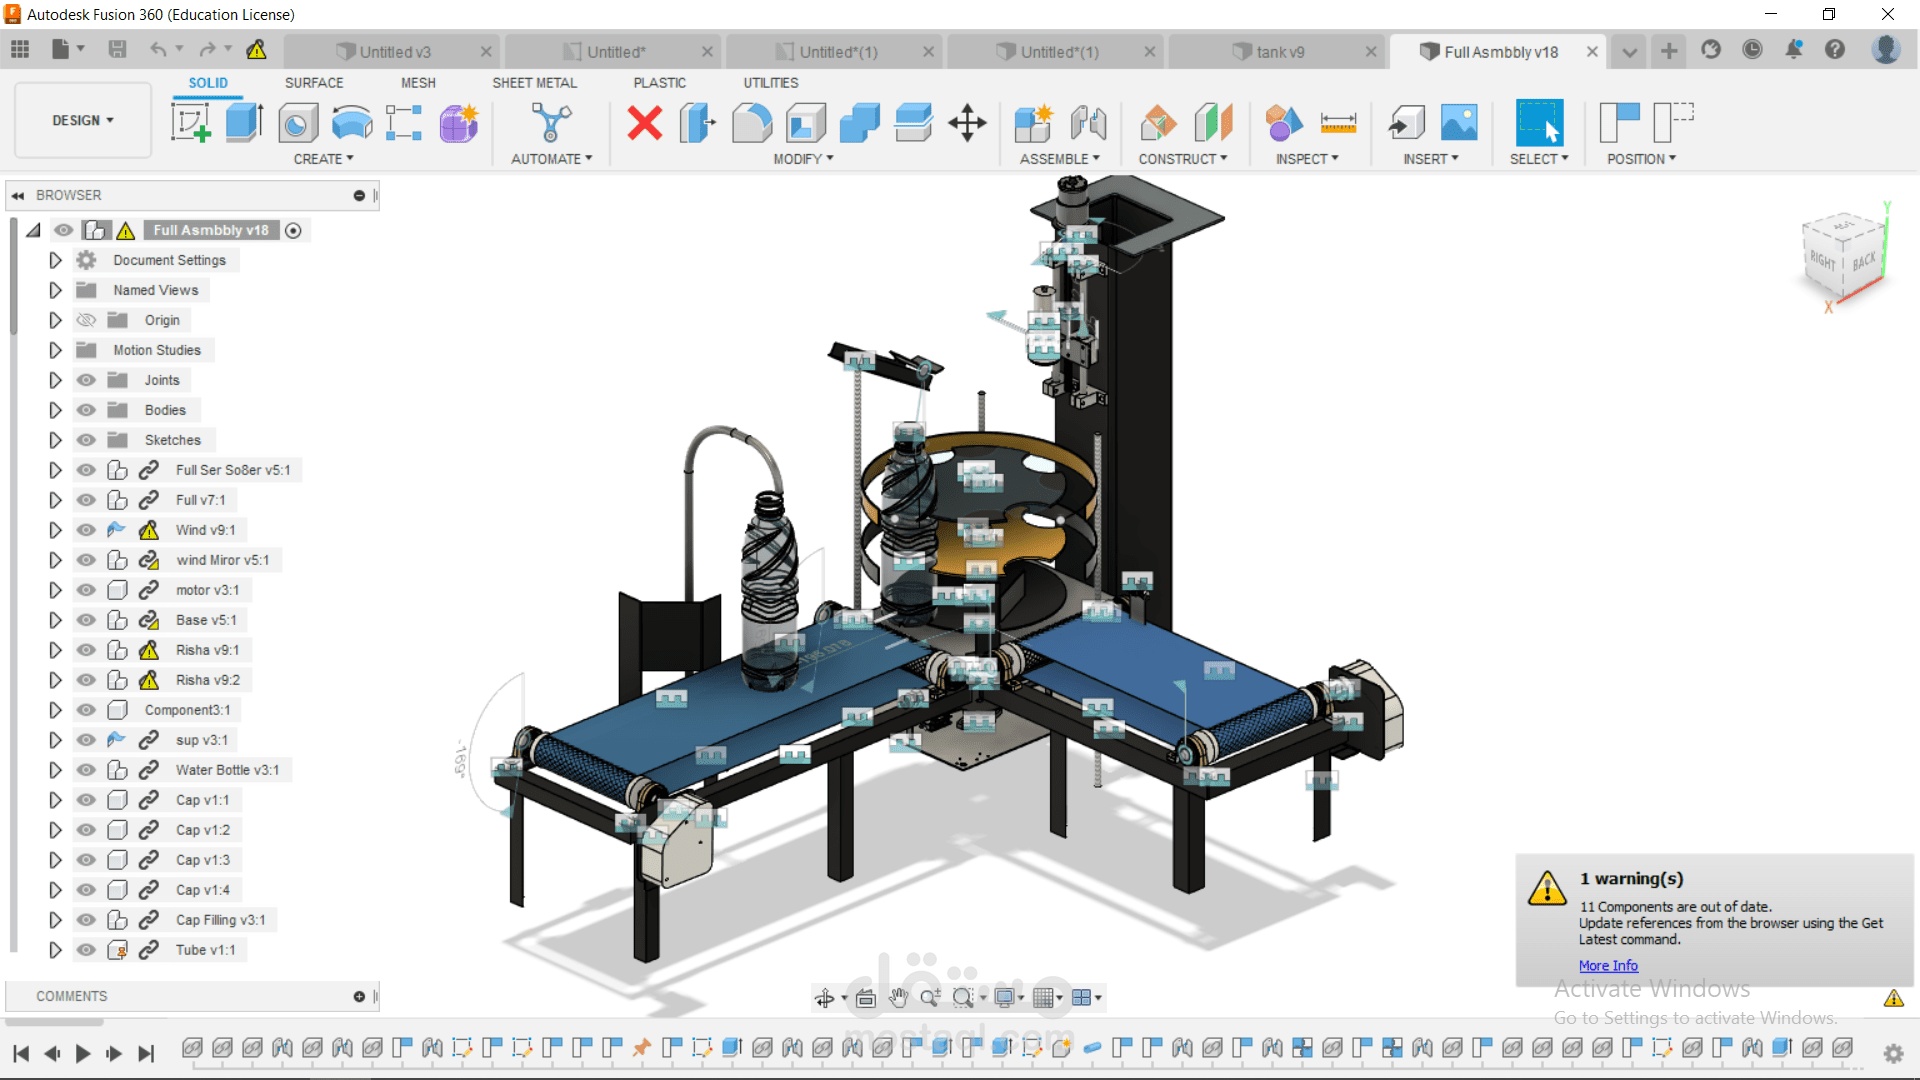Open the DESIGN workspace dropdown
This screenshot has height=1080, width=1920.
(83, 120)
